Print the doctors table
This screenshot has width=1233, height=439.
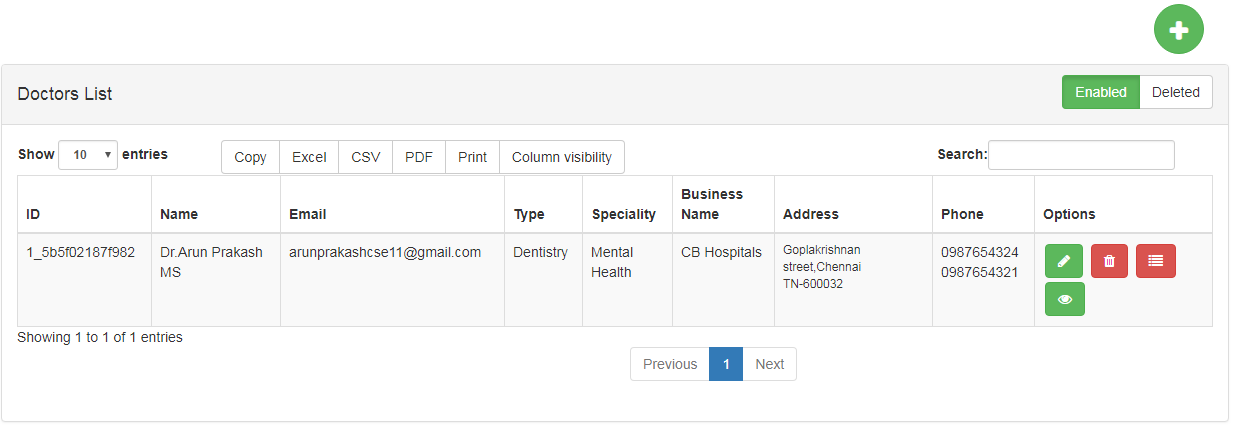(x=472, y=157)
